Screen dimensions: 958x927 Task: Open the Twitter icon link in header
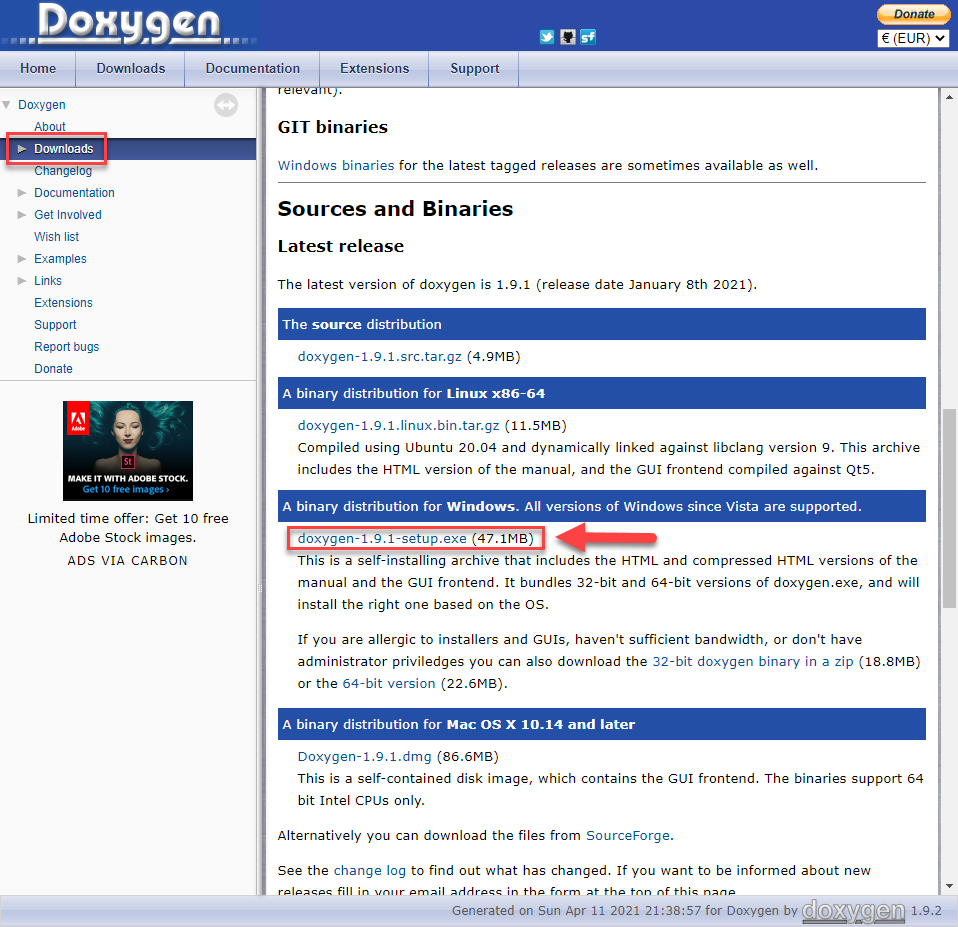(547, 37)
